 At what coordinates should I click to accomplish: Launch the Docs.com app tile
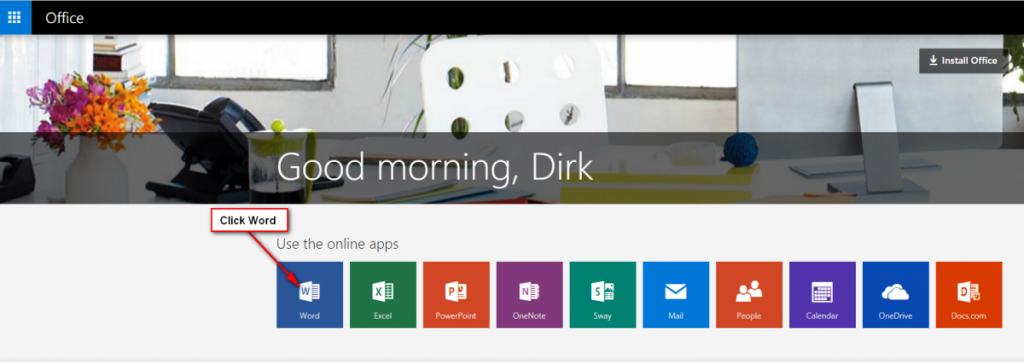pyautogui.click(x=968, y=295)
